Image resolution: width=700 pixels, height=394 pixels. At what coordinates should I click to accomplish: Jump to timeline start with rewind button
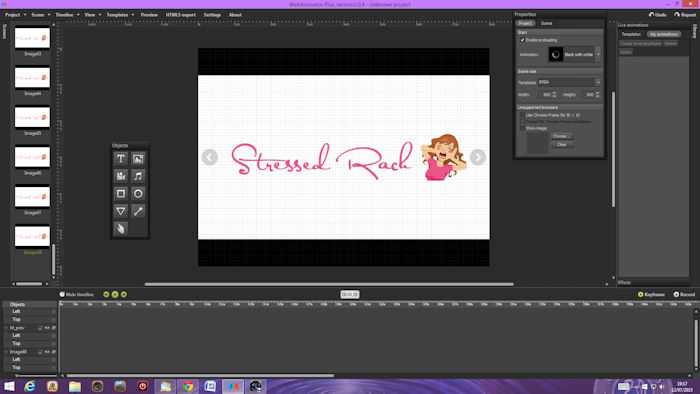106,294
